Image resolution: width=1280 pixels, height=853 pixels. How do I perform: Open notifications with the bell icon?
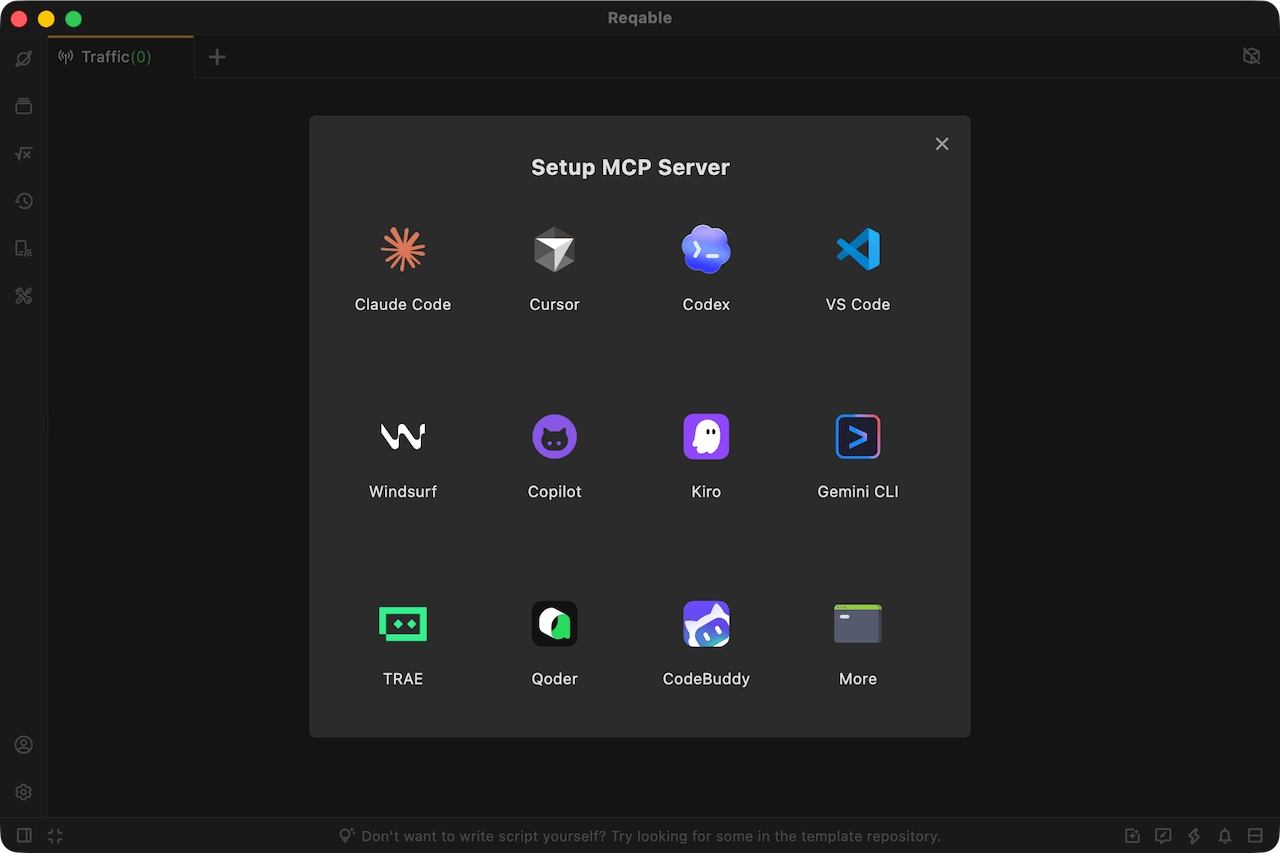pyautogui.click(x=1225, y=836)
